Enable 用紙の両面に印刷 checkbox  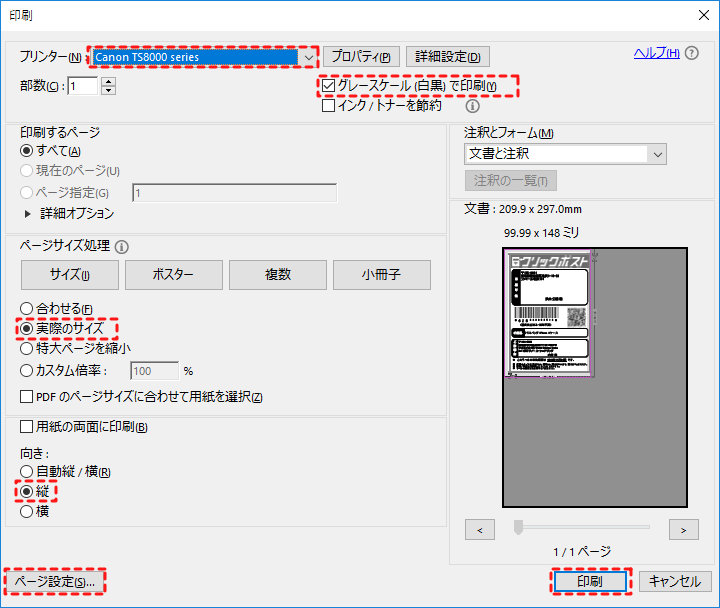tap(27, 427)
